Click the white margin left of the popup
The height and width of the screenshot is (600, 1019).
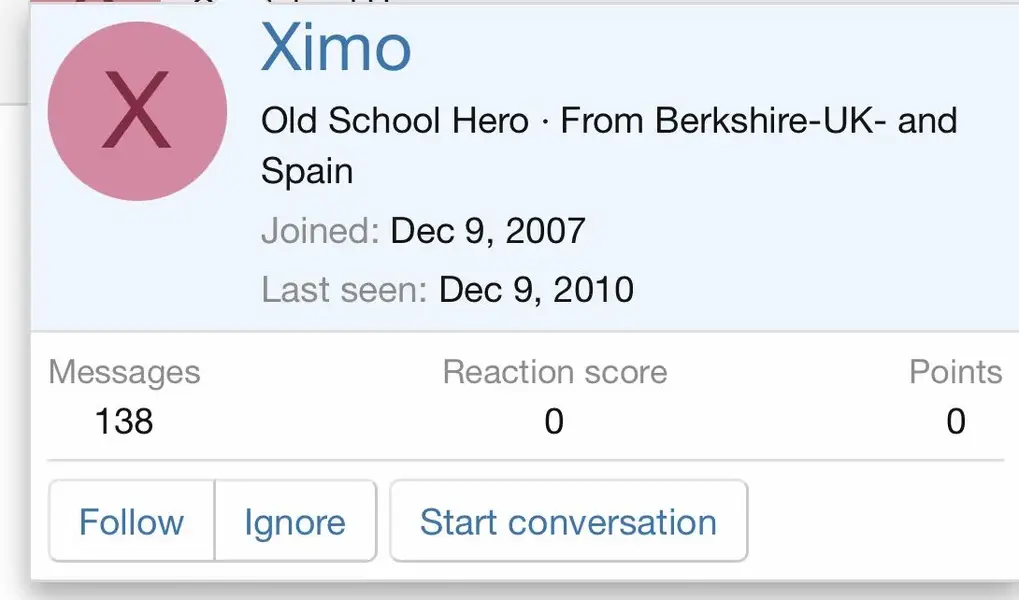14,351
